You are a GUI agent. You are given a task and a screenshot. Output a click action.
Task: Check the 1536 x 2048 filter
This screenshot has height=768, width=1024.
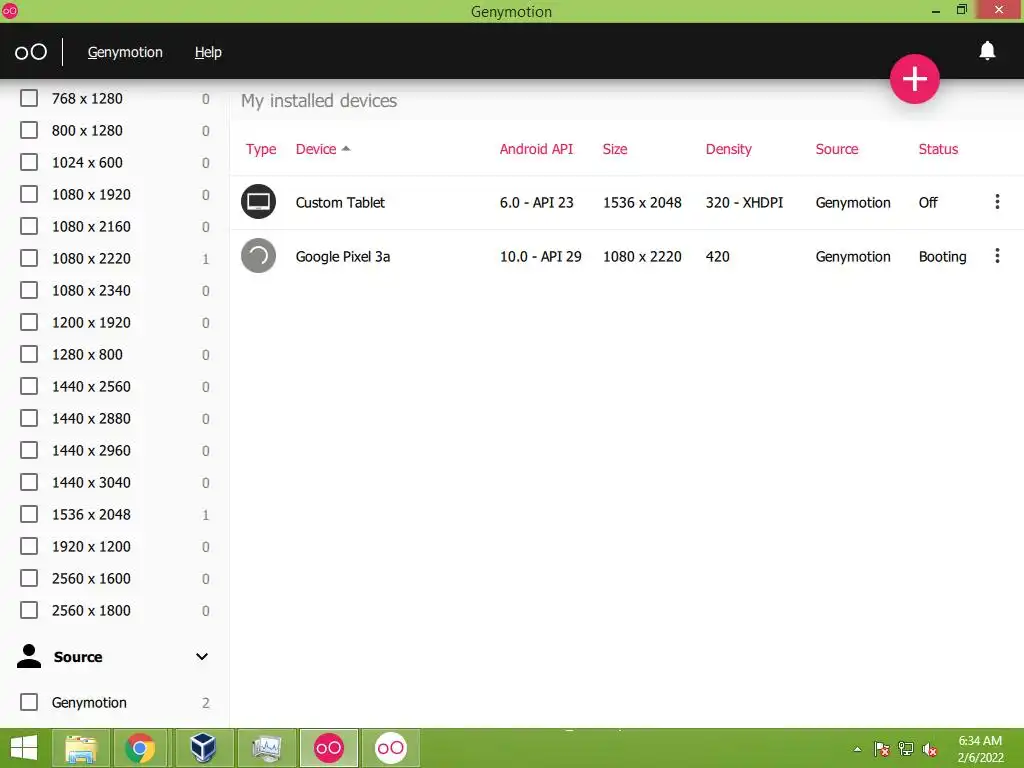click(x=29, y=514)
